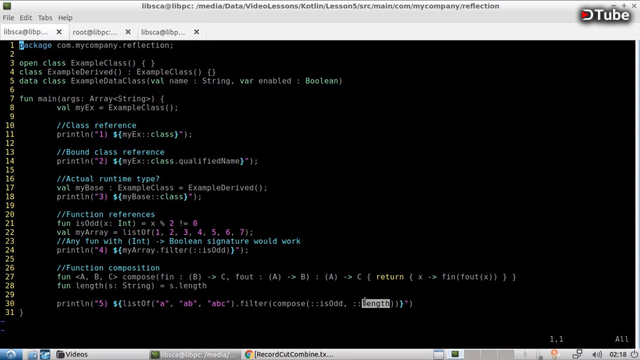This screenshot has height=360, width=640.
Task: Open the File menu
Action: pos(8,18)
